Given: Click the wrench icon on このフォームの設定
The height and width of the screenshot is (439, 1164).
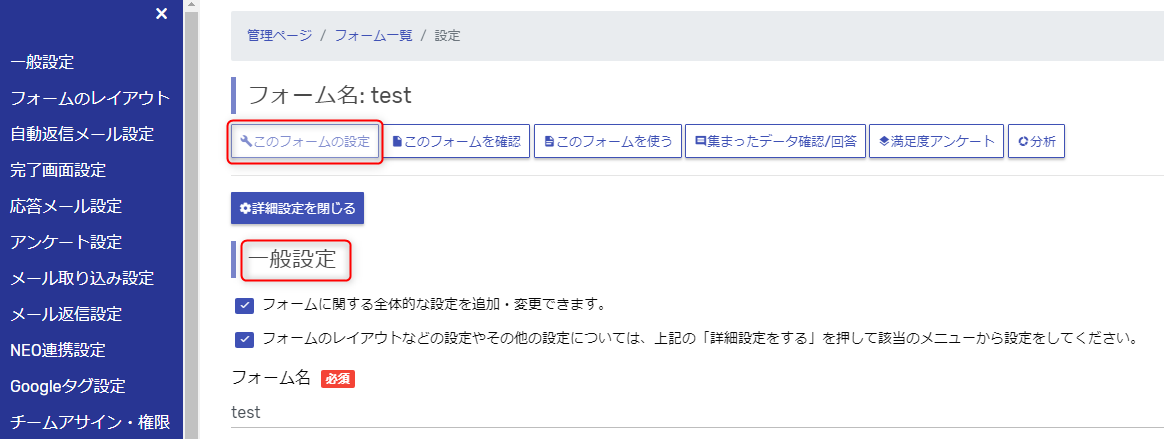Looking at the screenshot, I should [x=247, y=141].
